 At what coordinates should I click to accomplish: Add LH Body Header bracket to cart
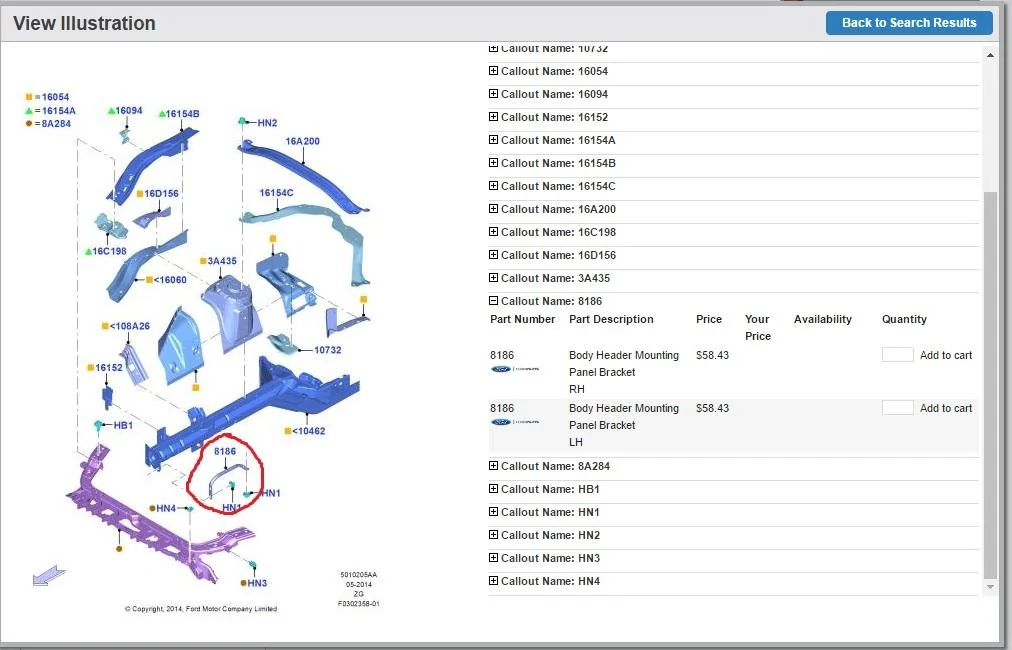(946, 408)
